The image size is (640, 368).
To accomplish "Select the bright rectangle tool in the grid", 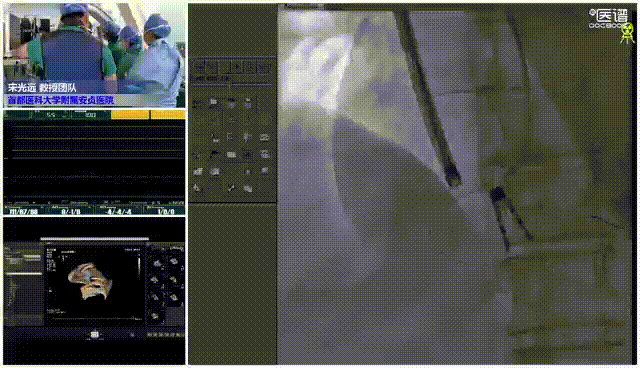I will pos(231,155).
